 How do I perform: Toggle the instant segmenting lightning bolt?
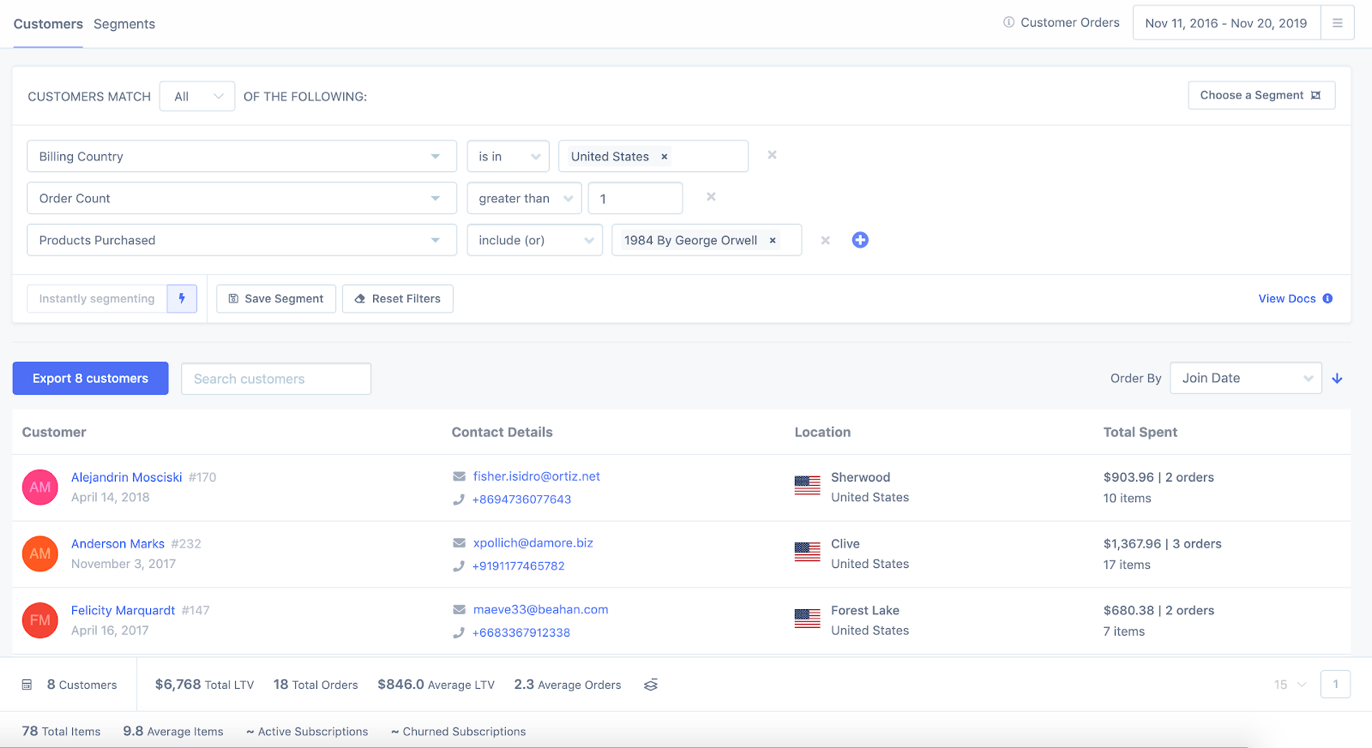(x=181, y=298)
